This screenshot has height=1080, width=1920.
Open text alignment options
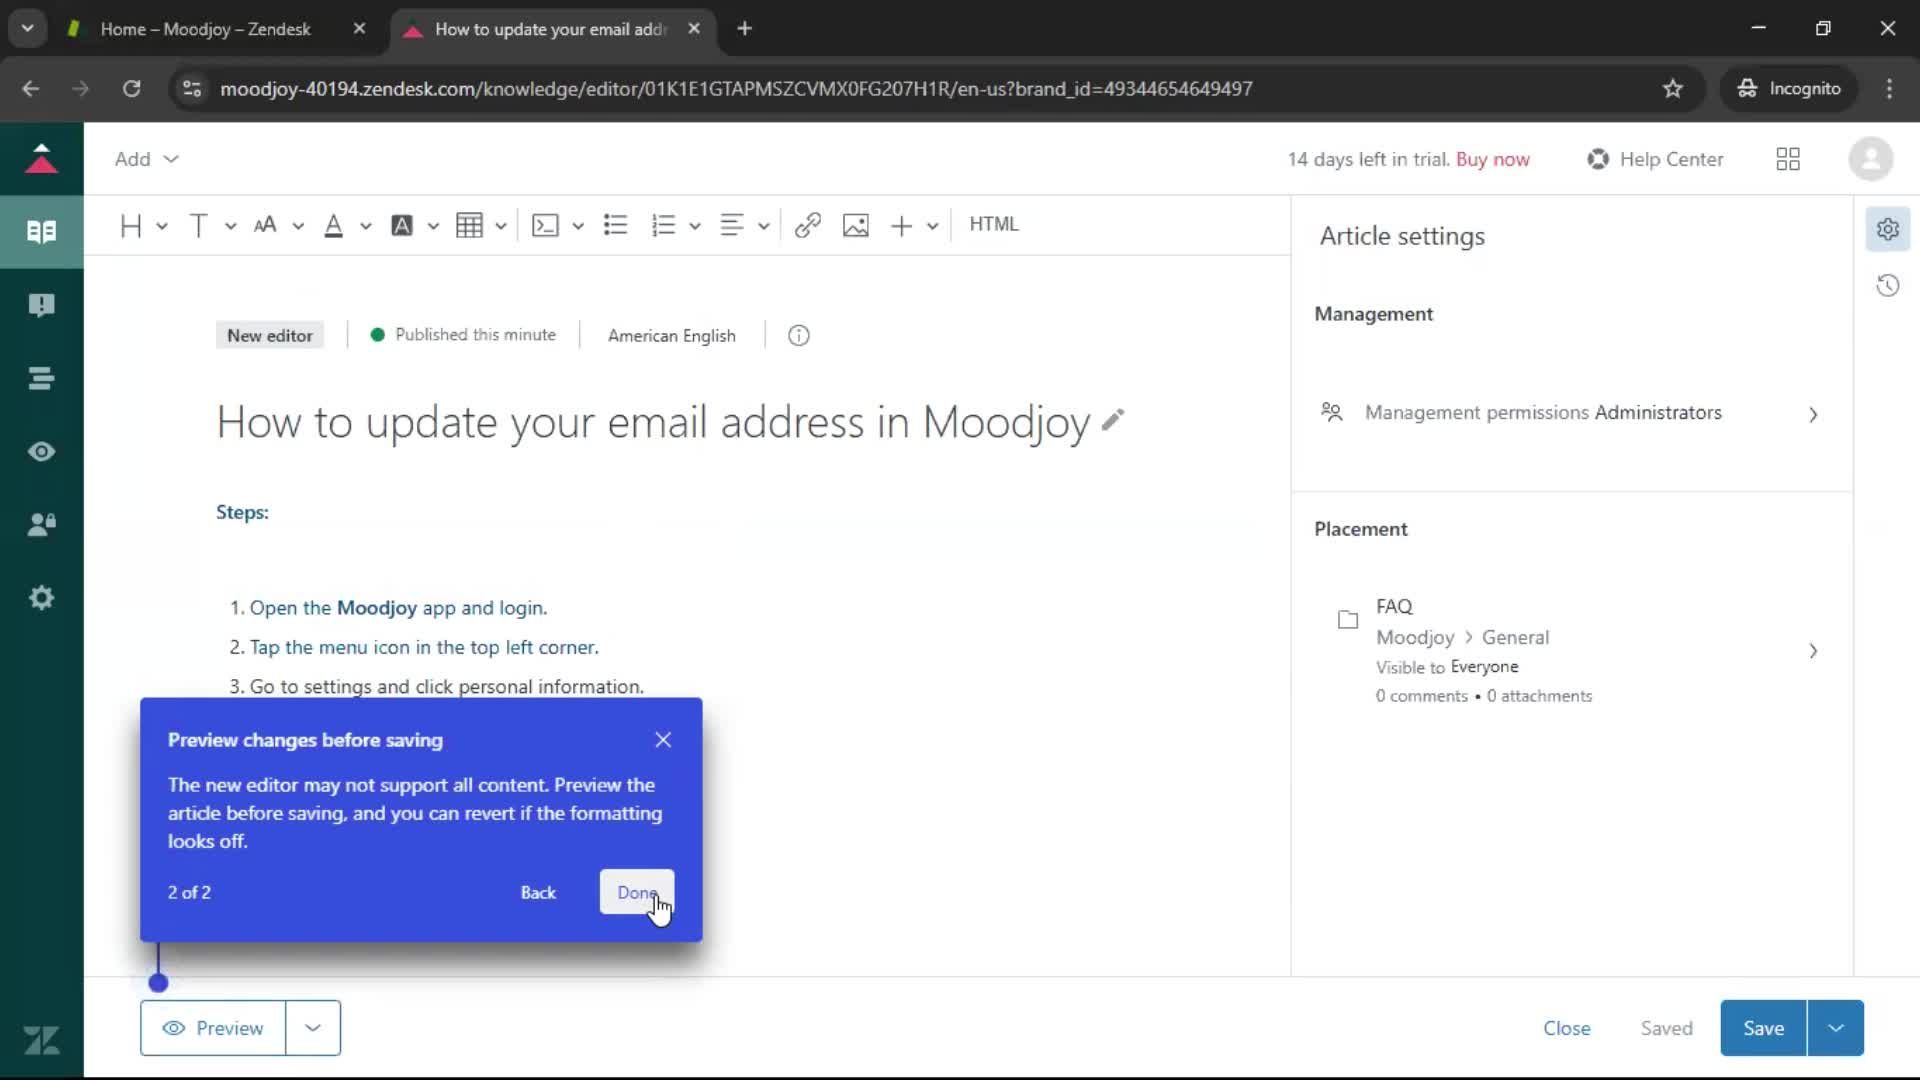pos(732,226)
